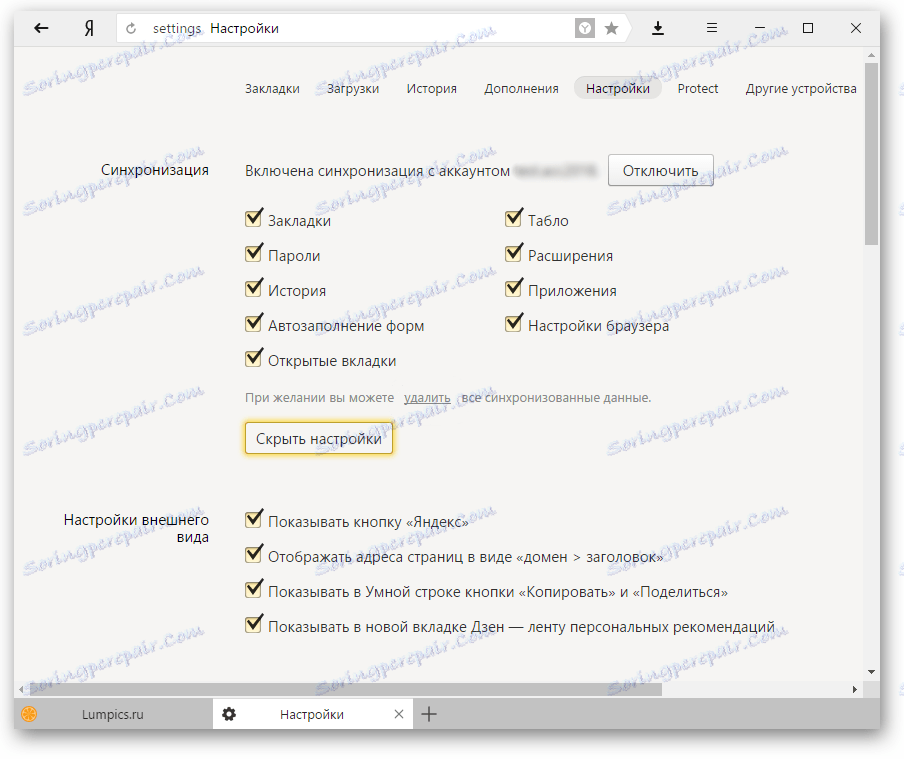Screen dimensions: 904x759
Task: Click the Скрыть настройки button
Action: coord(319,438)
